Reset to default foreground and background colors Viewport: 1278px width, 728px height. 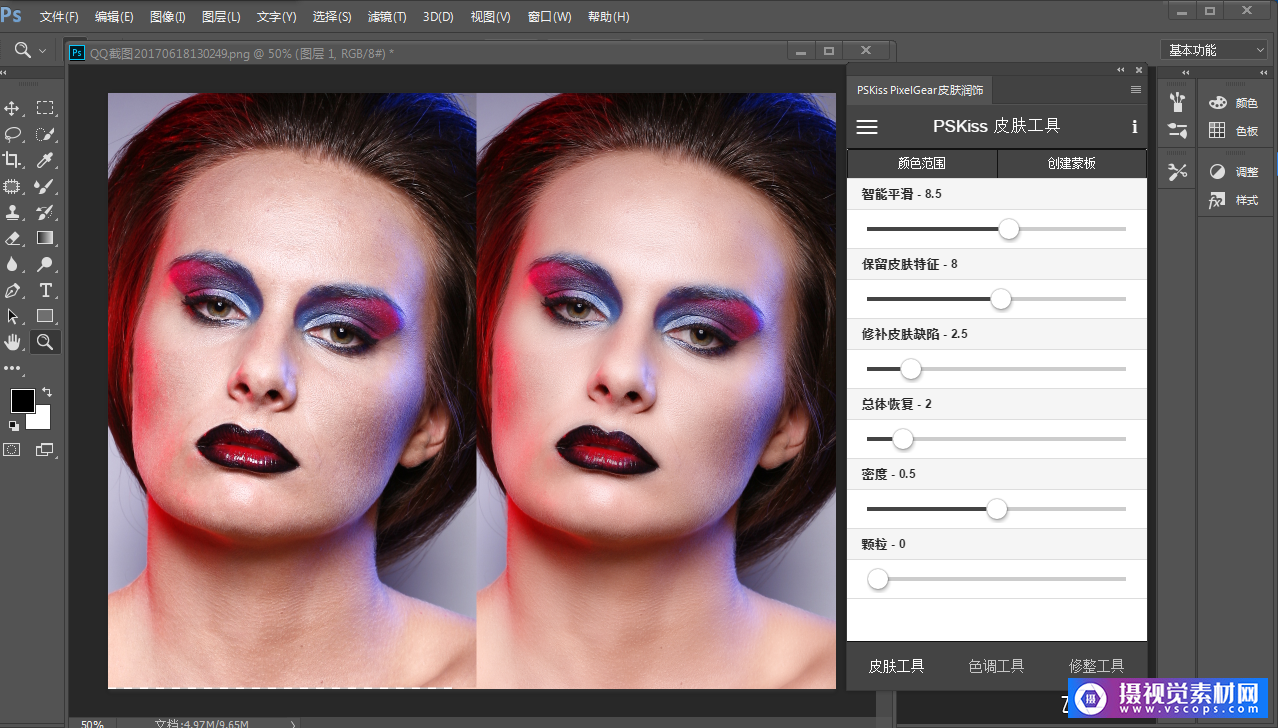tap(14, 425)
